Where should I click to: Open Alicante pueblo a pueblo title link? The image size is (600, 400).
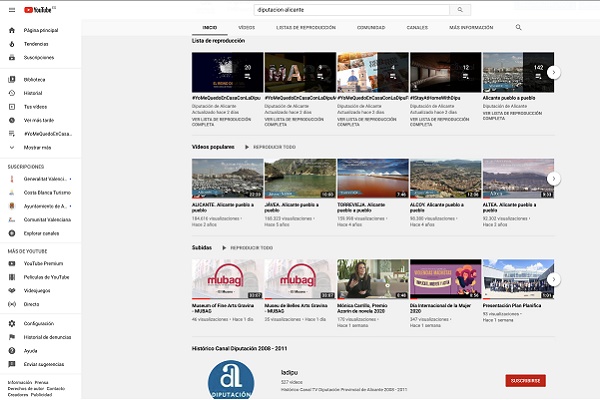509,98
